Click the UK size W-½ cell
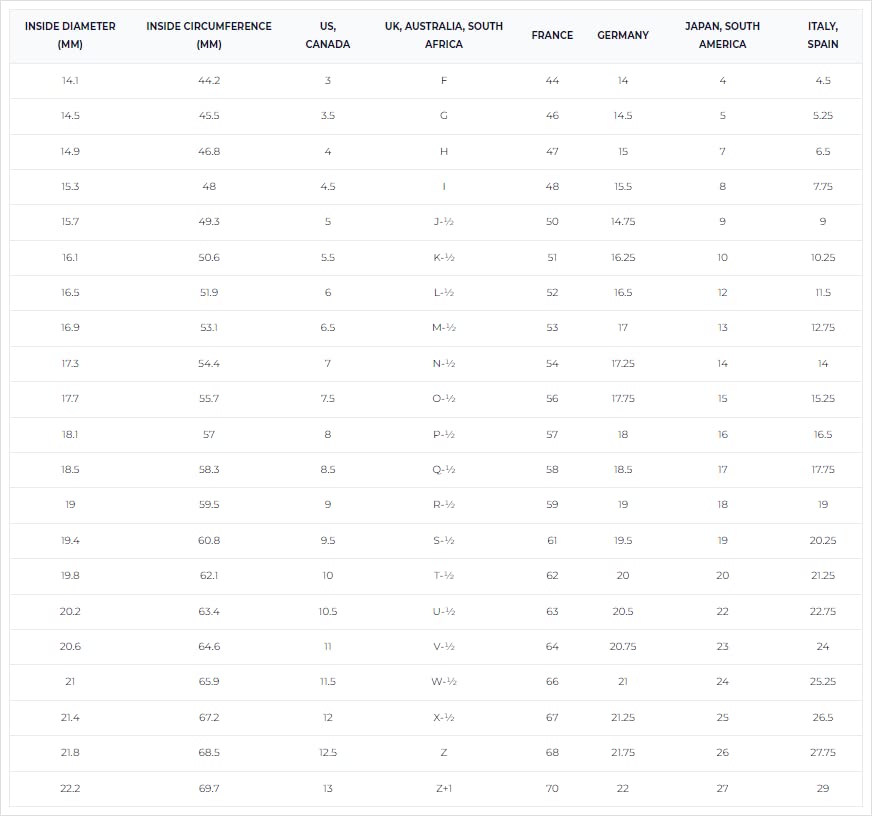 click(444, 681)
